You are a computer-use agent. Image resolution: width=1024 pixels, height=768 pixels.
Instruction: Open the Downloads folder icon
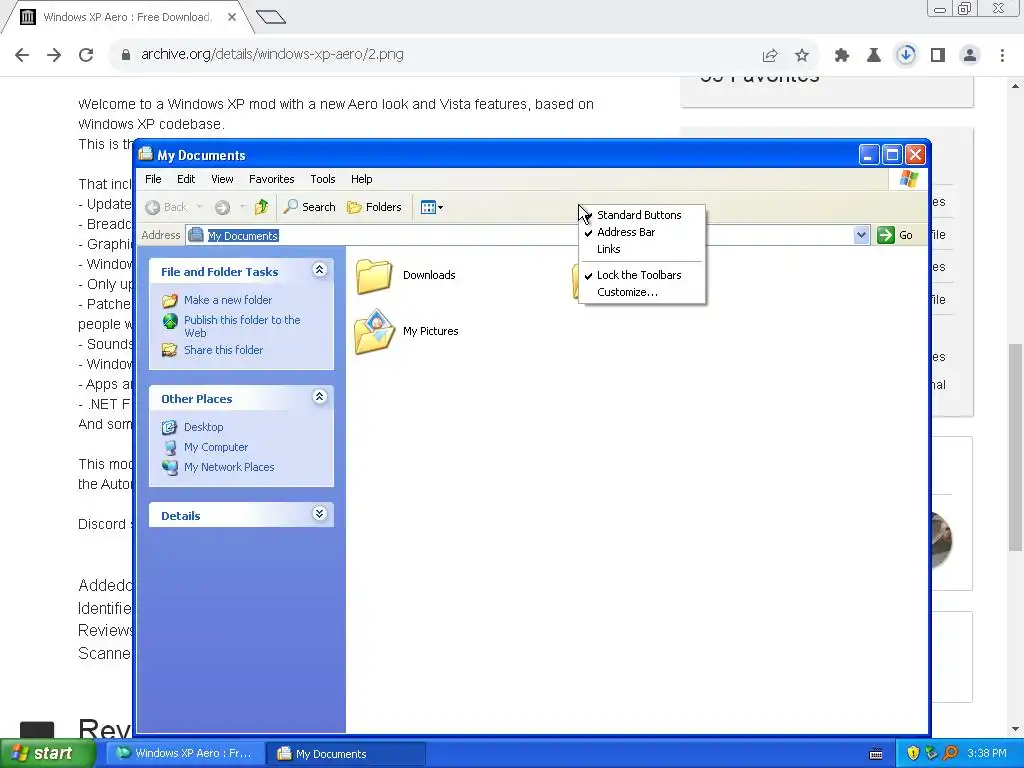click(x=374, y=276)
